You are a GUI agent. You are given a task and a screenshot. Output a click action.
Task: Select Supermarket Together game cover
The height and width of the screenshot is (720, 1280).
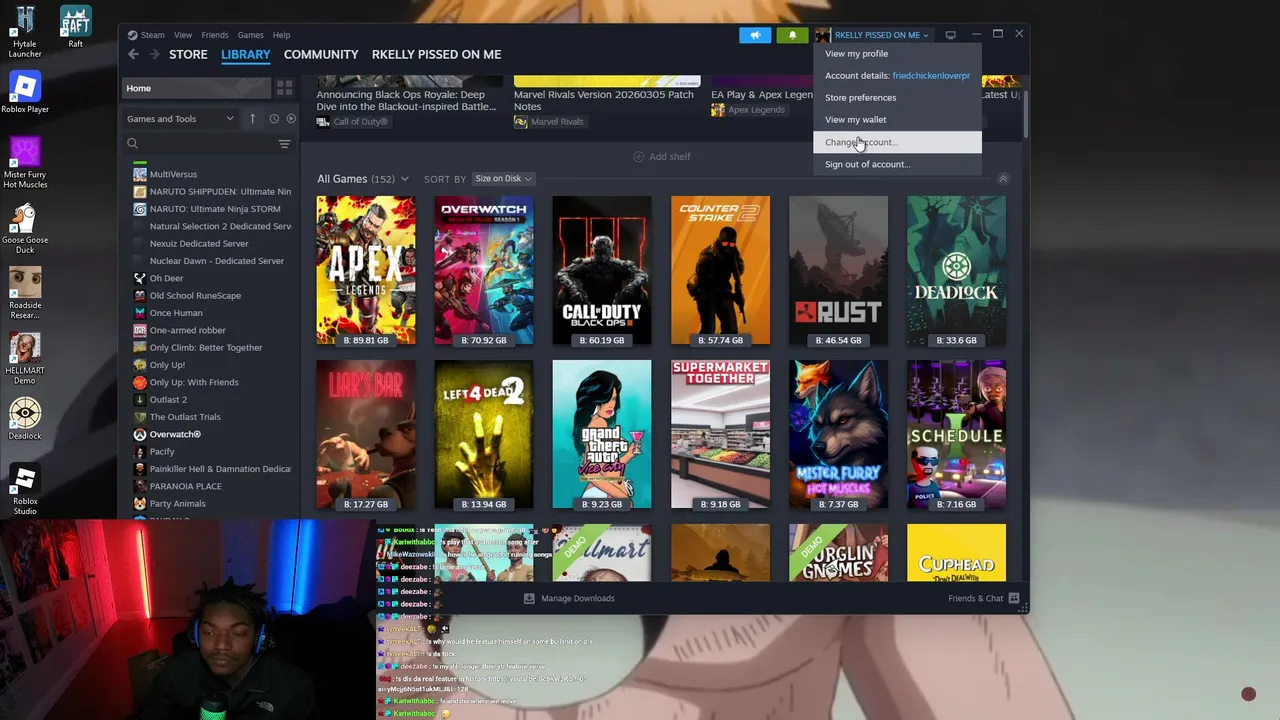tap(720, 435)
